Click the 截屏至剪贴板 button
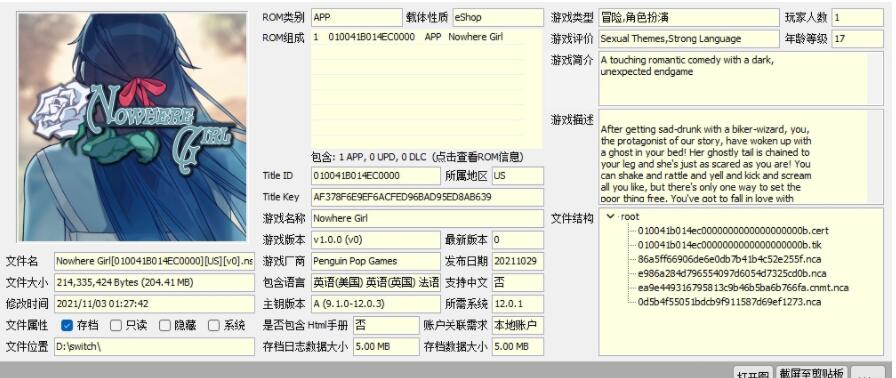 [811, 374]
